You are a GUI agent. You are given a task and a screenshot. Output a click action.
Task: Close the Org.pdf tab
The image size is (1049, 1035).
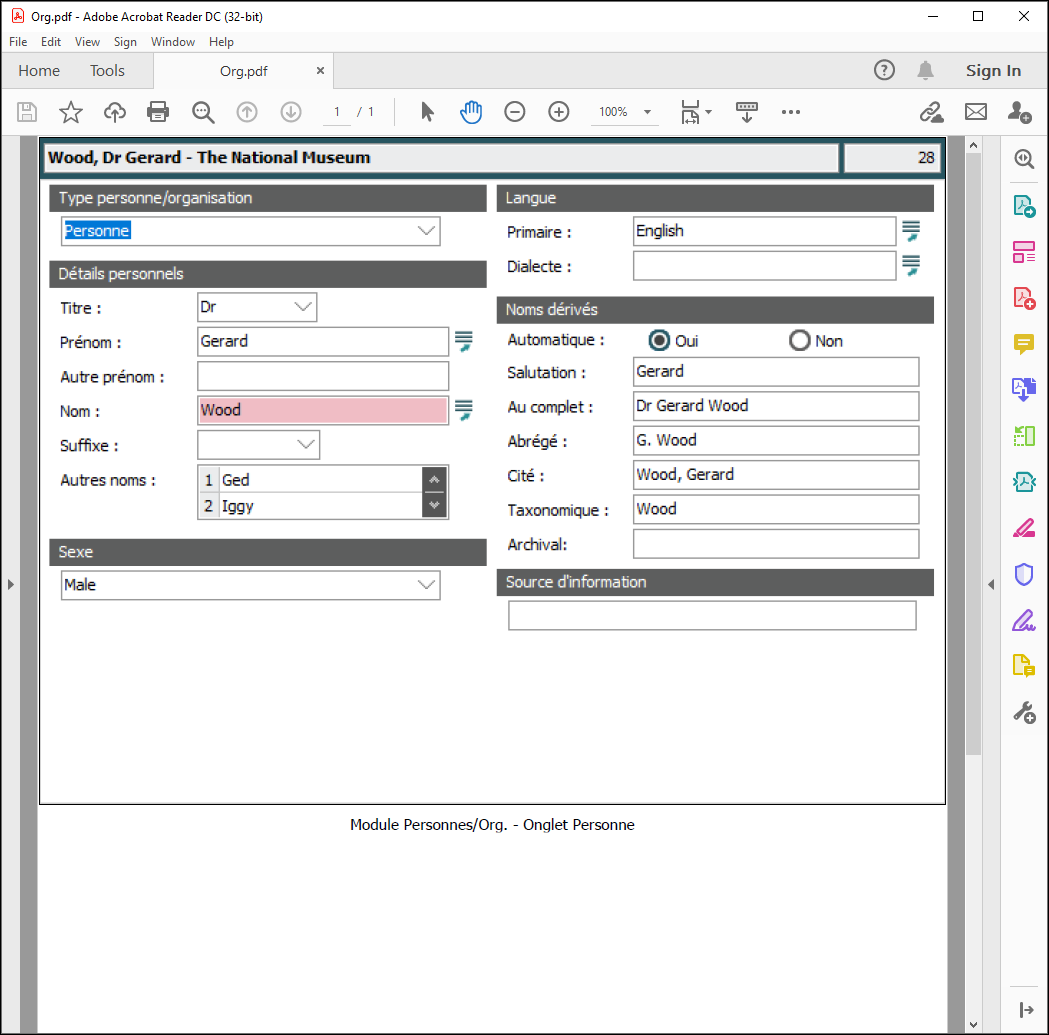320,71
